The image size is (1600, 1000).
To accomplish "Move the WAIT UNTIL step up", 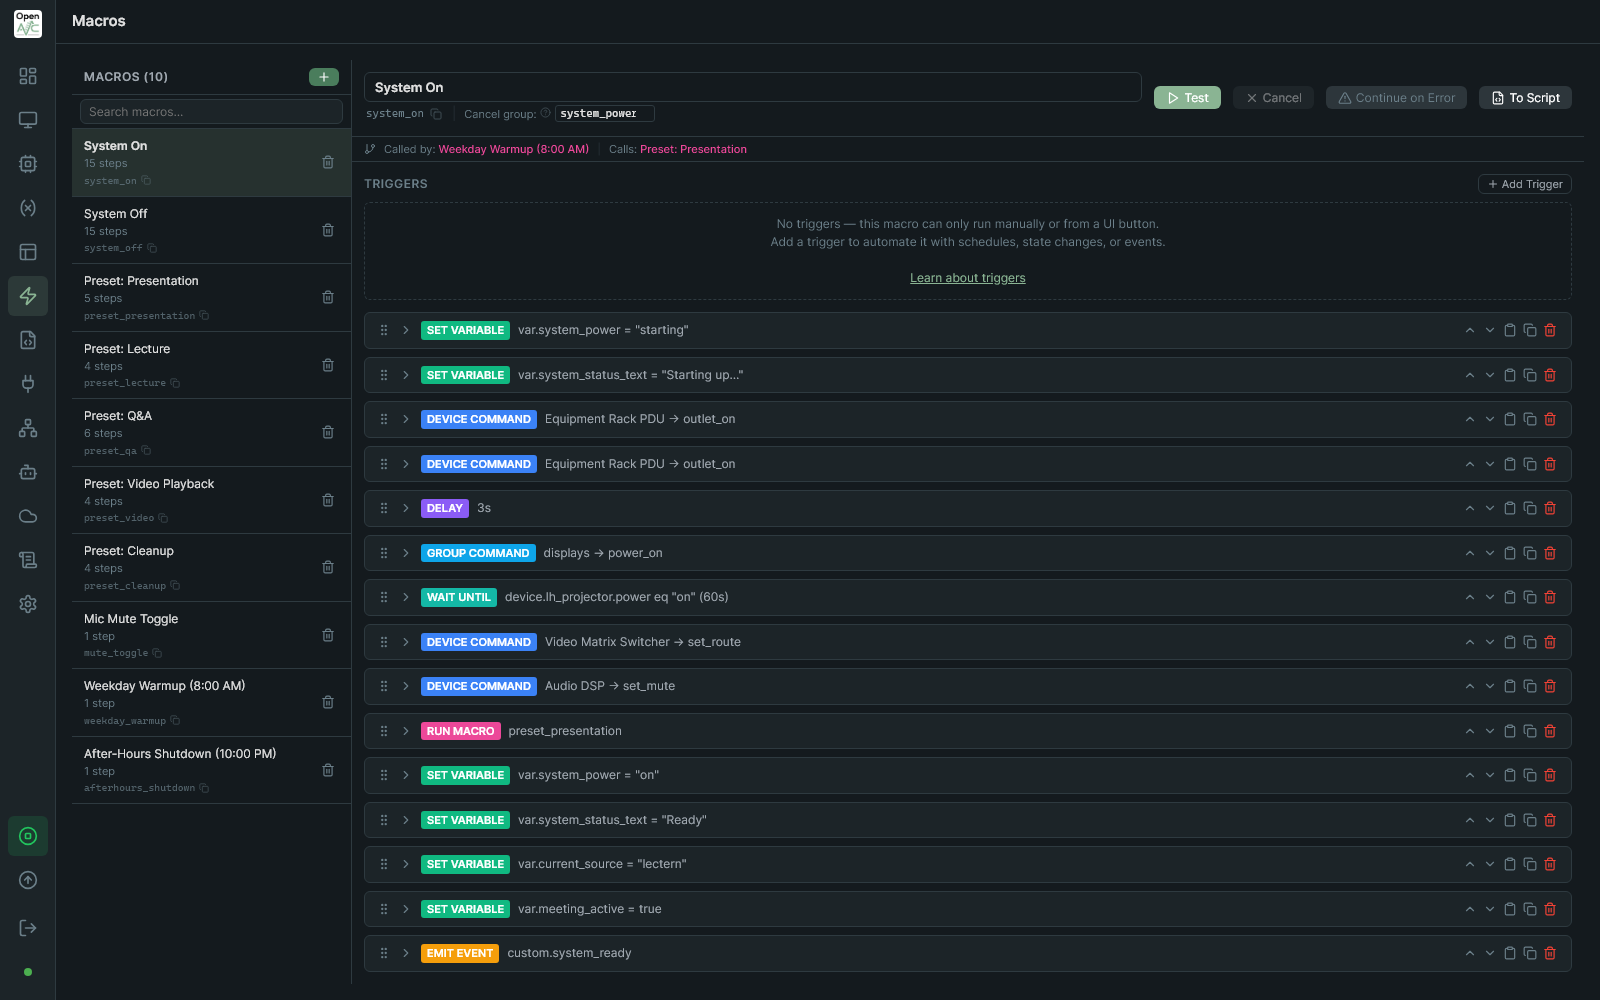I will 1470,597.
